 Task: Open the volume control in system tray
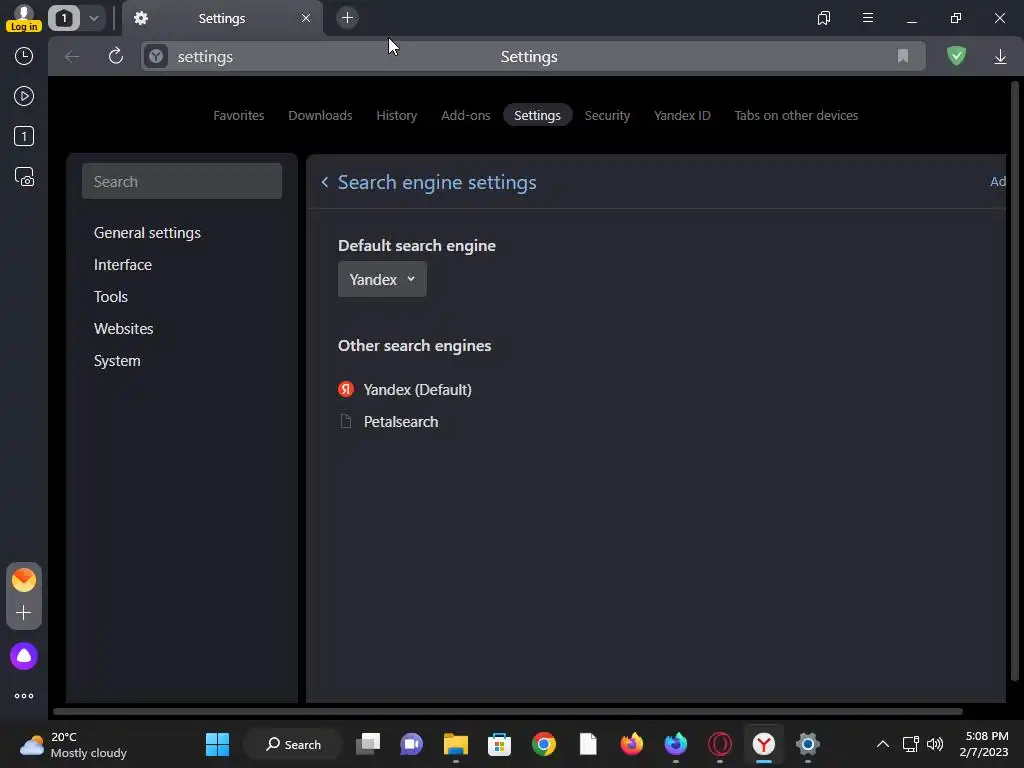(935, 744)
